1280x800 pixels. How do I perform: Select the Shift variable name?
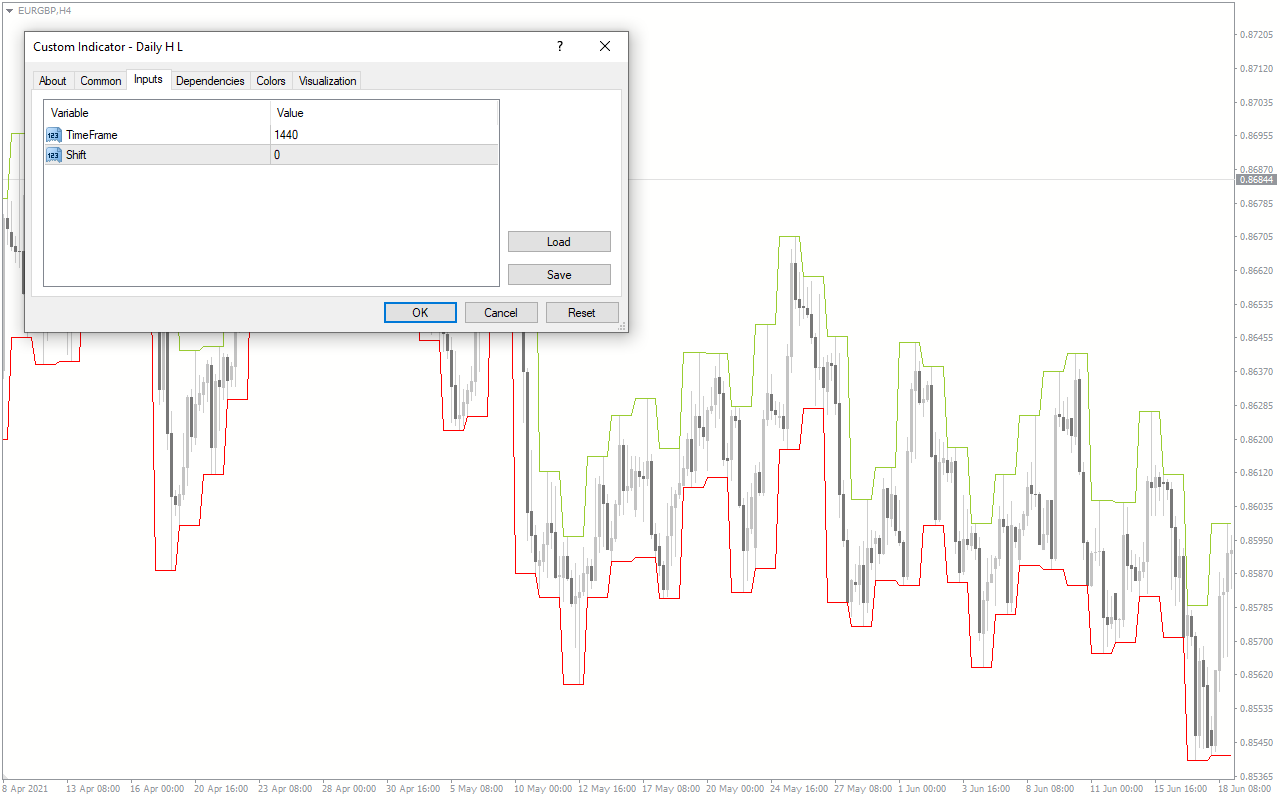[76, 155]
